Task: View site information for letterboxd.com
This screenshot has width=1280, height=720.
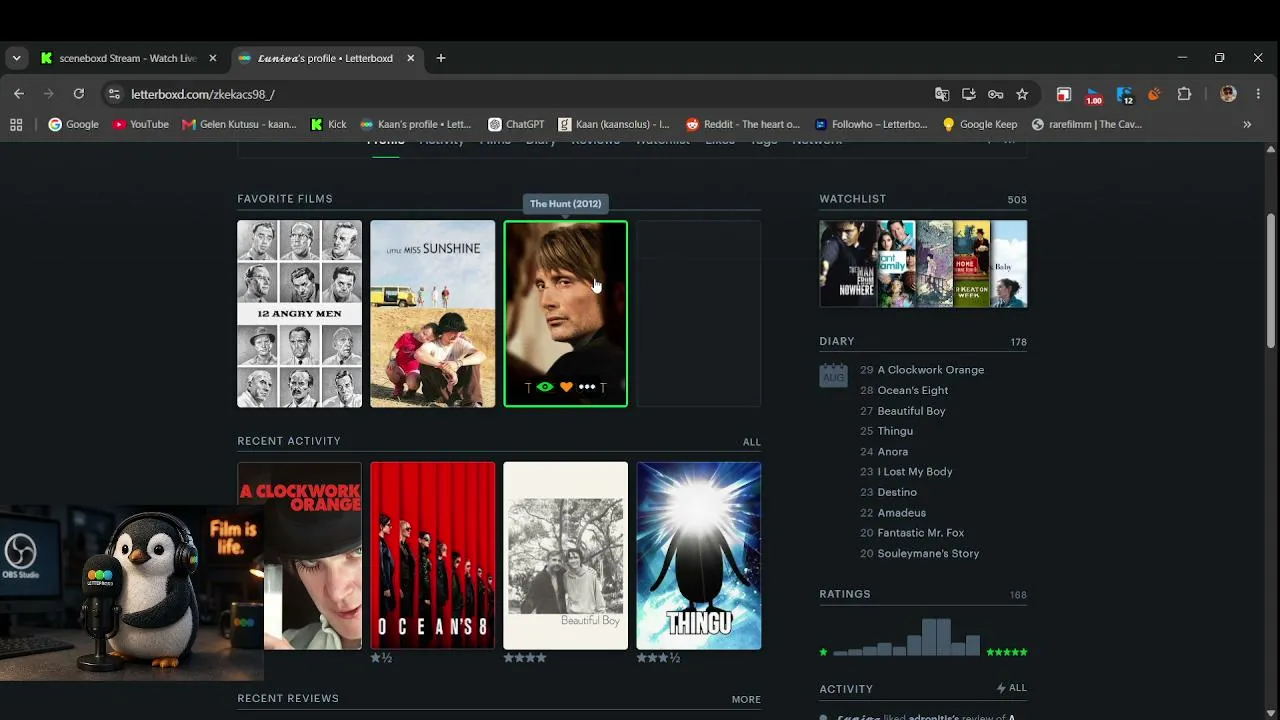Action: click(x=113, y=94)
